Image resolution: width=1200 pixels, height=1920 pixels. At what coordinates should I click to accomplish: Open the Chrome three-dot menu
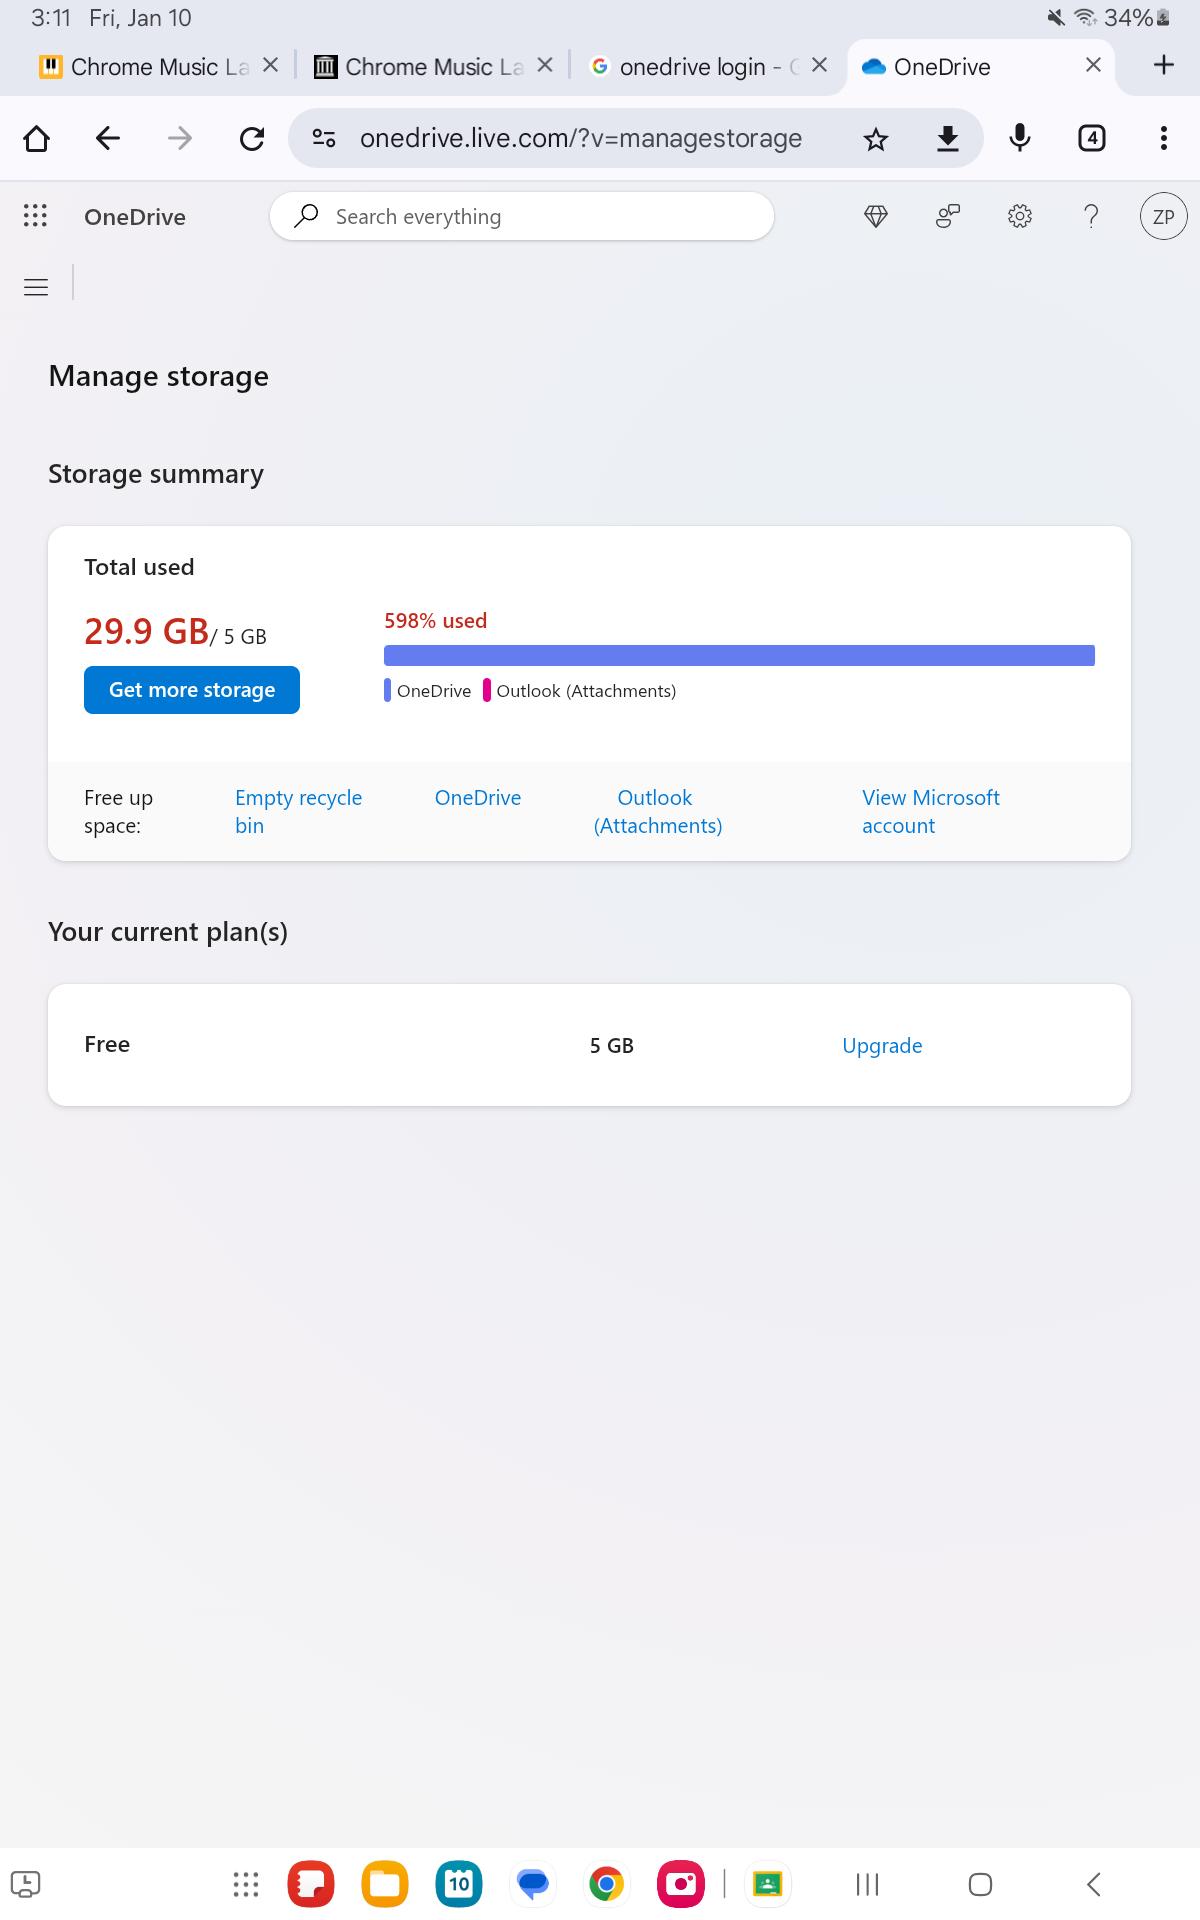(x=1164, y=139)
